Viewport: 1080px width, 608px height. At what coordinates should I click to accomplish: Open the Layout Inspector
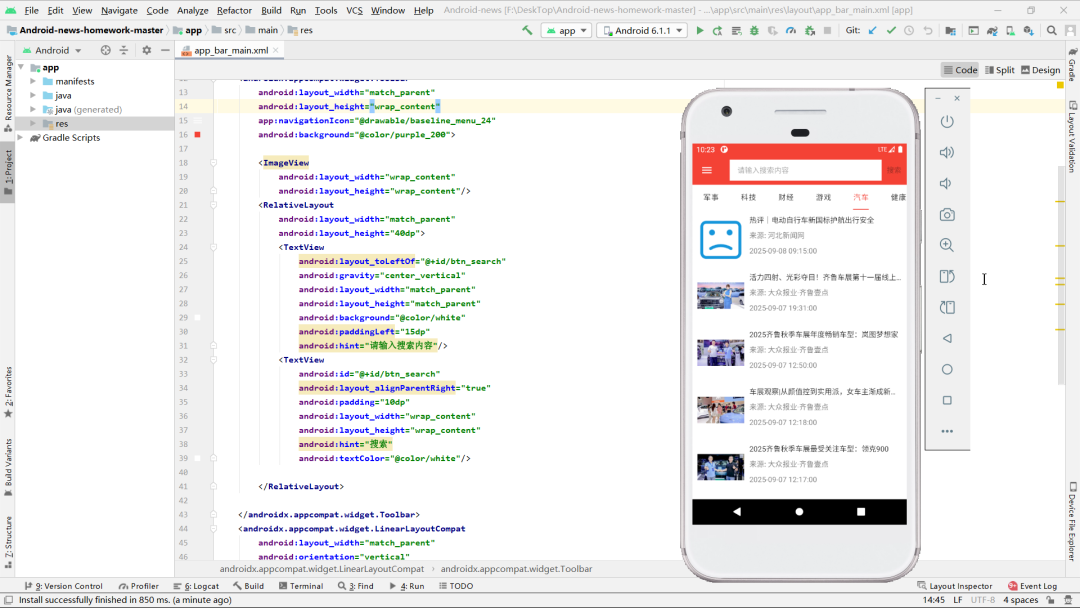click(x=955, y=586)
